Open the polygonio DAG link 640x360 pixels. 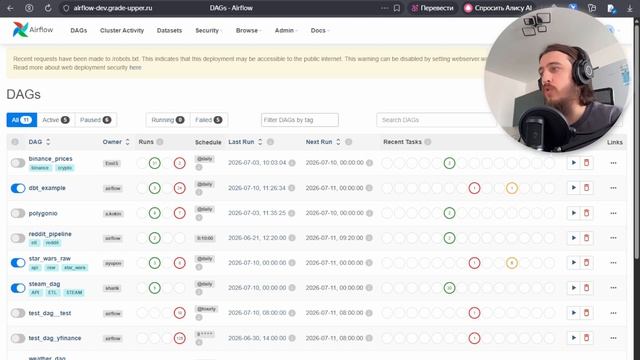[x=43, y=213]
